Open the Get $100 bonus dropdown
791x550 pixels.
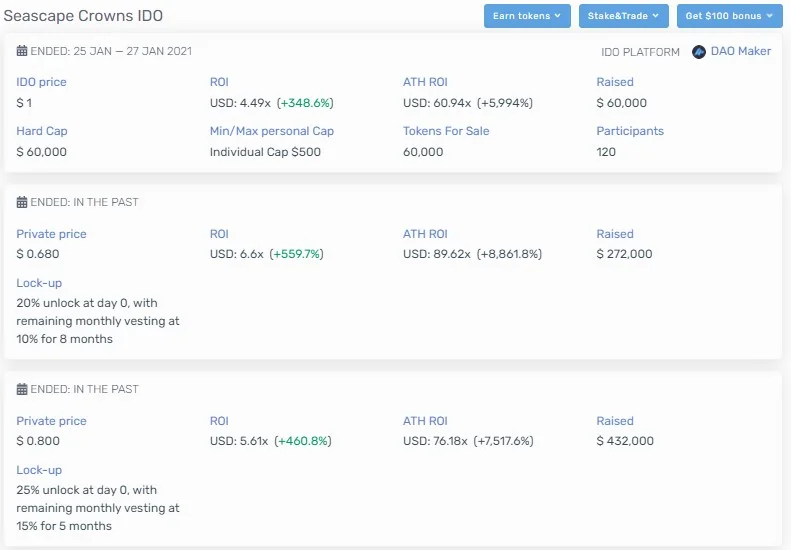[x=729, y=16]
